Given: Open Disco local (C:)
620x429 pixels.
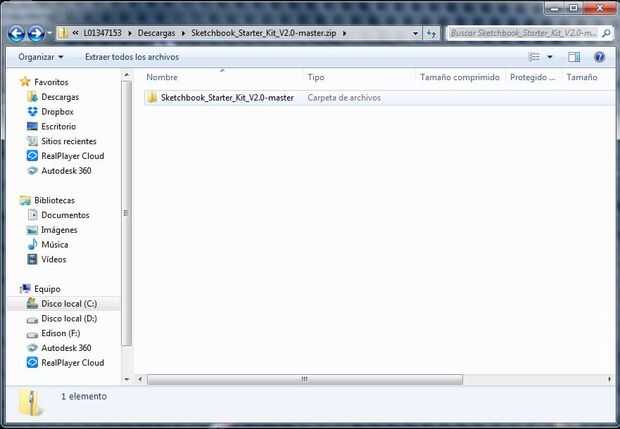Looking at the screenshot, I should click(69, 304).
